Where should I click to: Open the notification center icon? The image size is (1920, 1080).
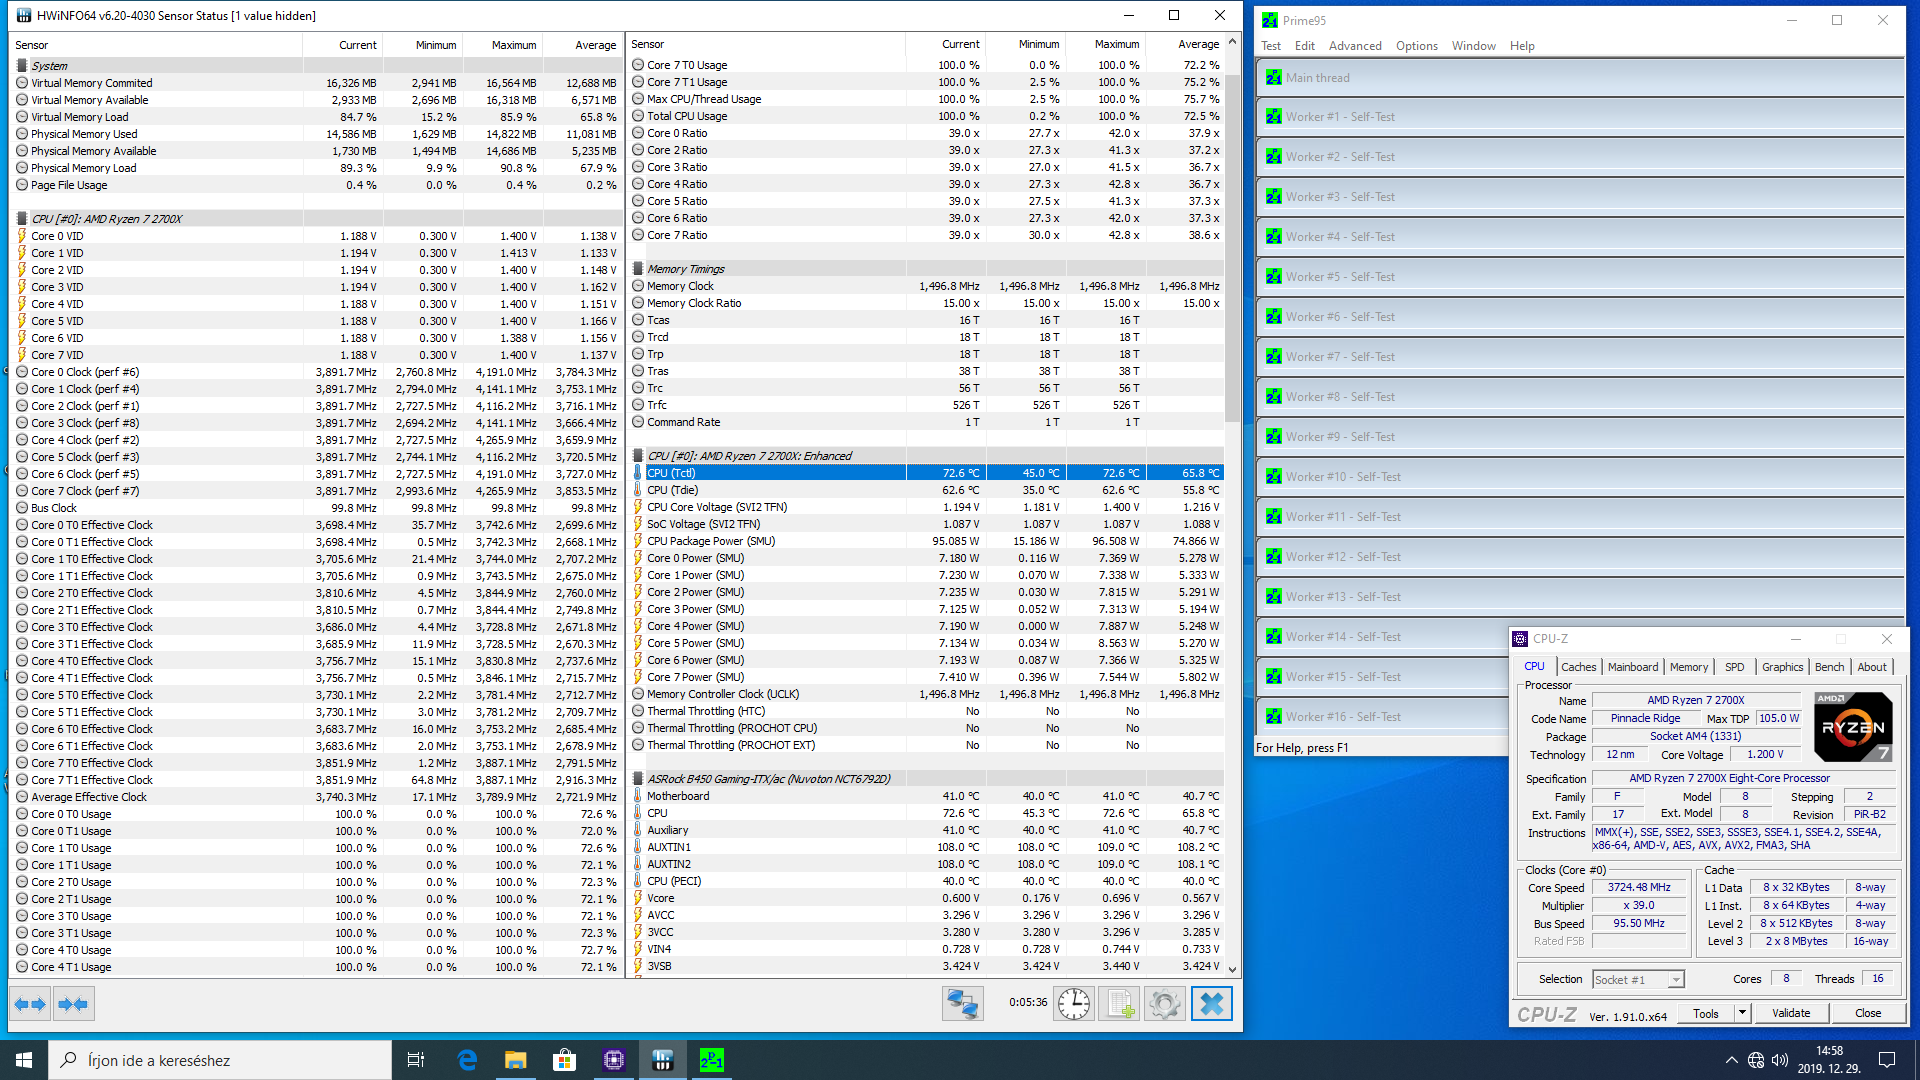1887,1060
